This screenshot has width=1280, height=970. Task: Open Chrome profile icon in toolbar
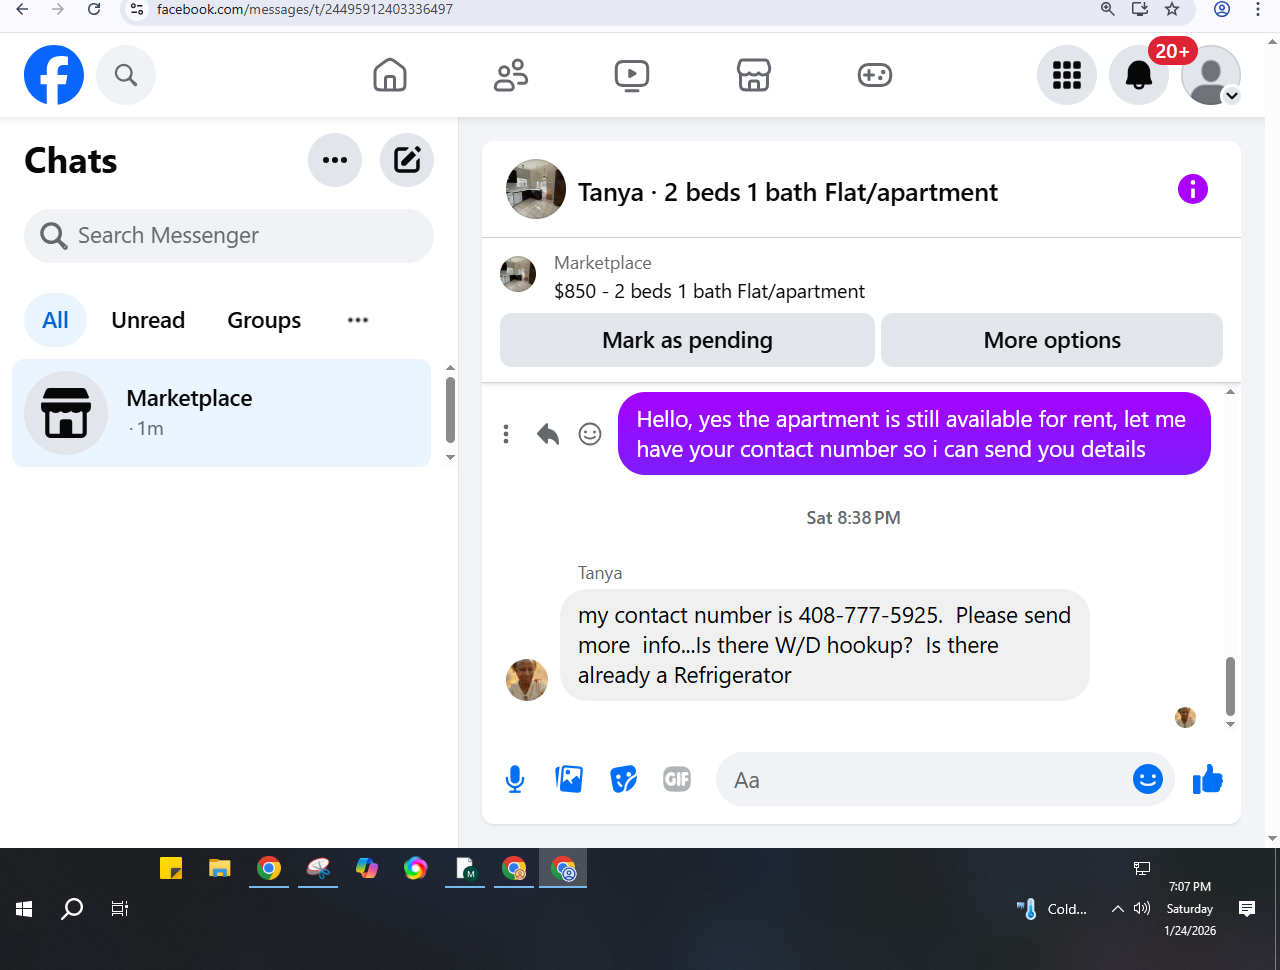[1222, 9]
